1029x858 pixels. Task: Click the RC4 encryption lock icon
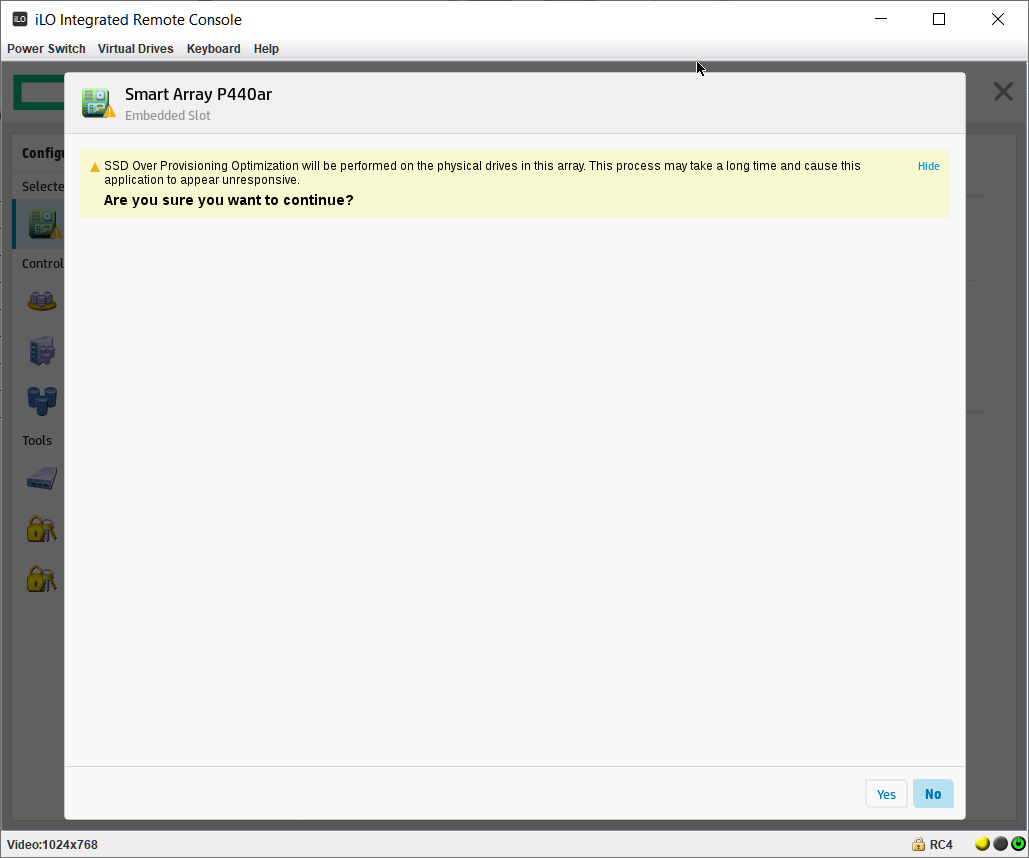(918, 844)
